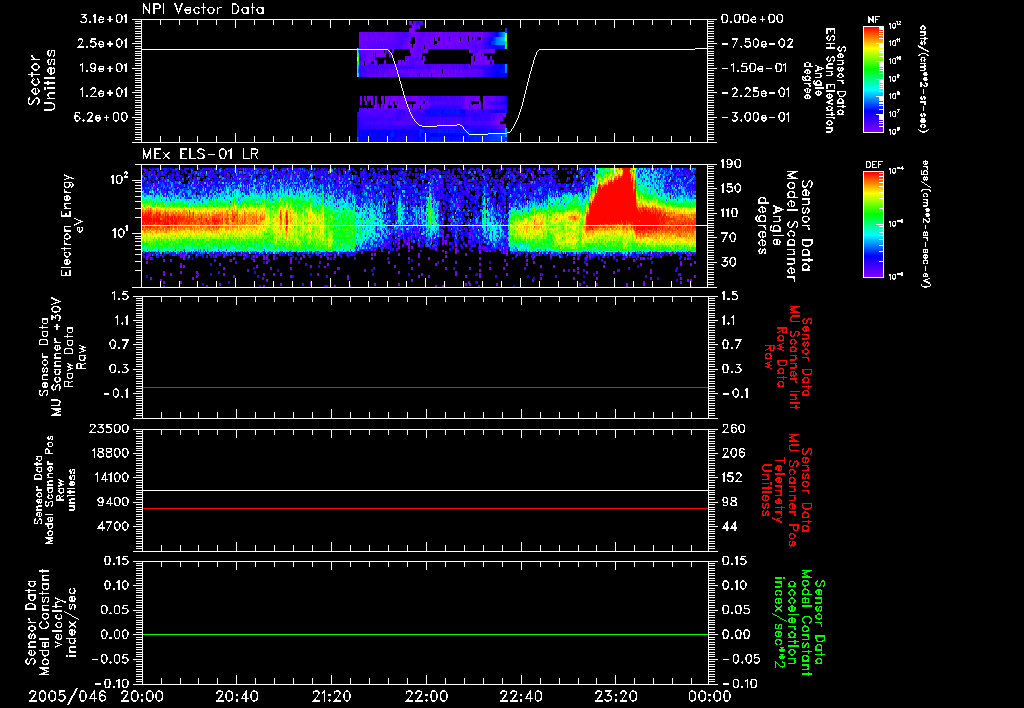Click the '1.9e+01' sector tick value
1024x708 pixels.
pos(104,68)
